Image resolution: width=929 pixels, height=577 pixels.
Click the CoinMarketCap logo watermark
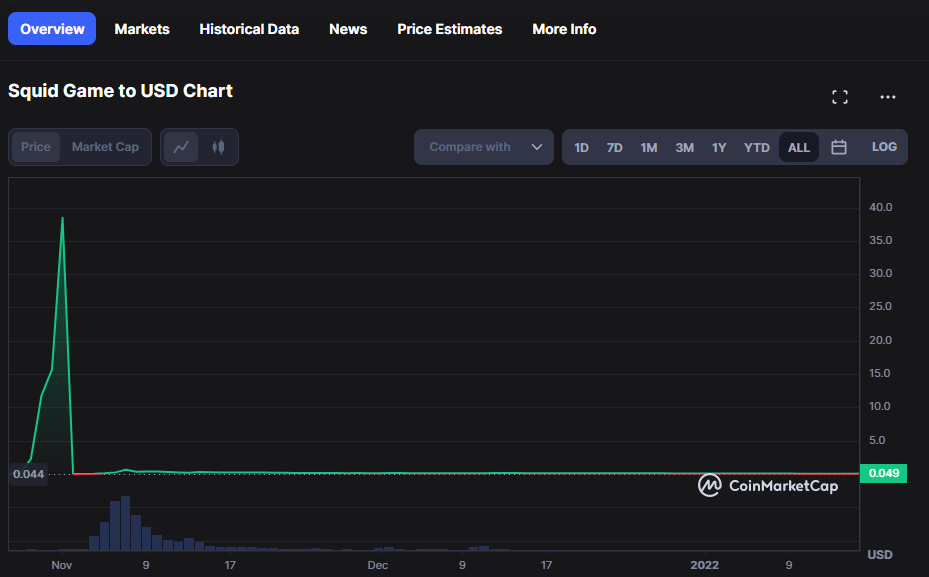(x=768, y=486)
